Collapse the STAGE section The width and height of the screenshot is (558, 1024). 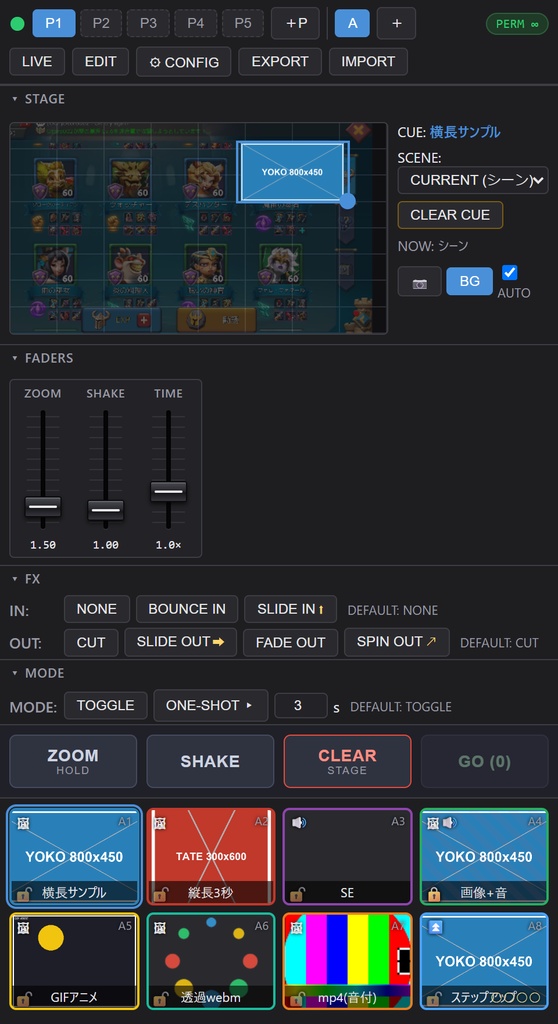(38, 99)
